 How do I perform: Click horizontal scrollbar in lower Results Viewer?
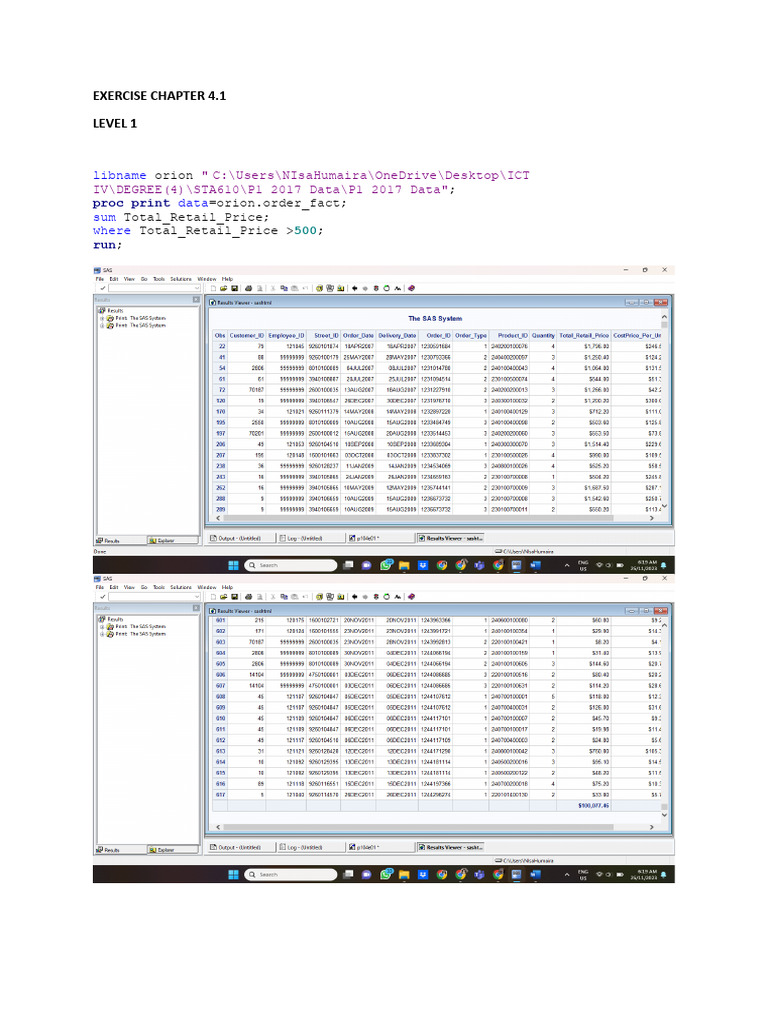click(418, 827)
